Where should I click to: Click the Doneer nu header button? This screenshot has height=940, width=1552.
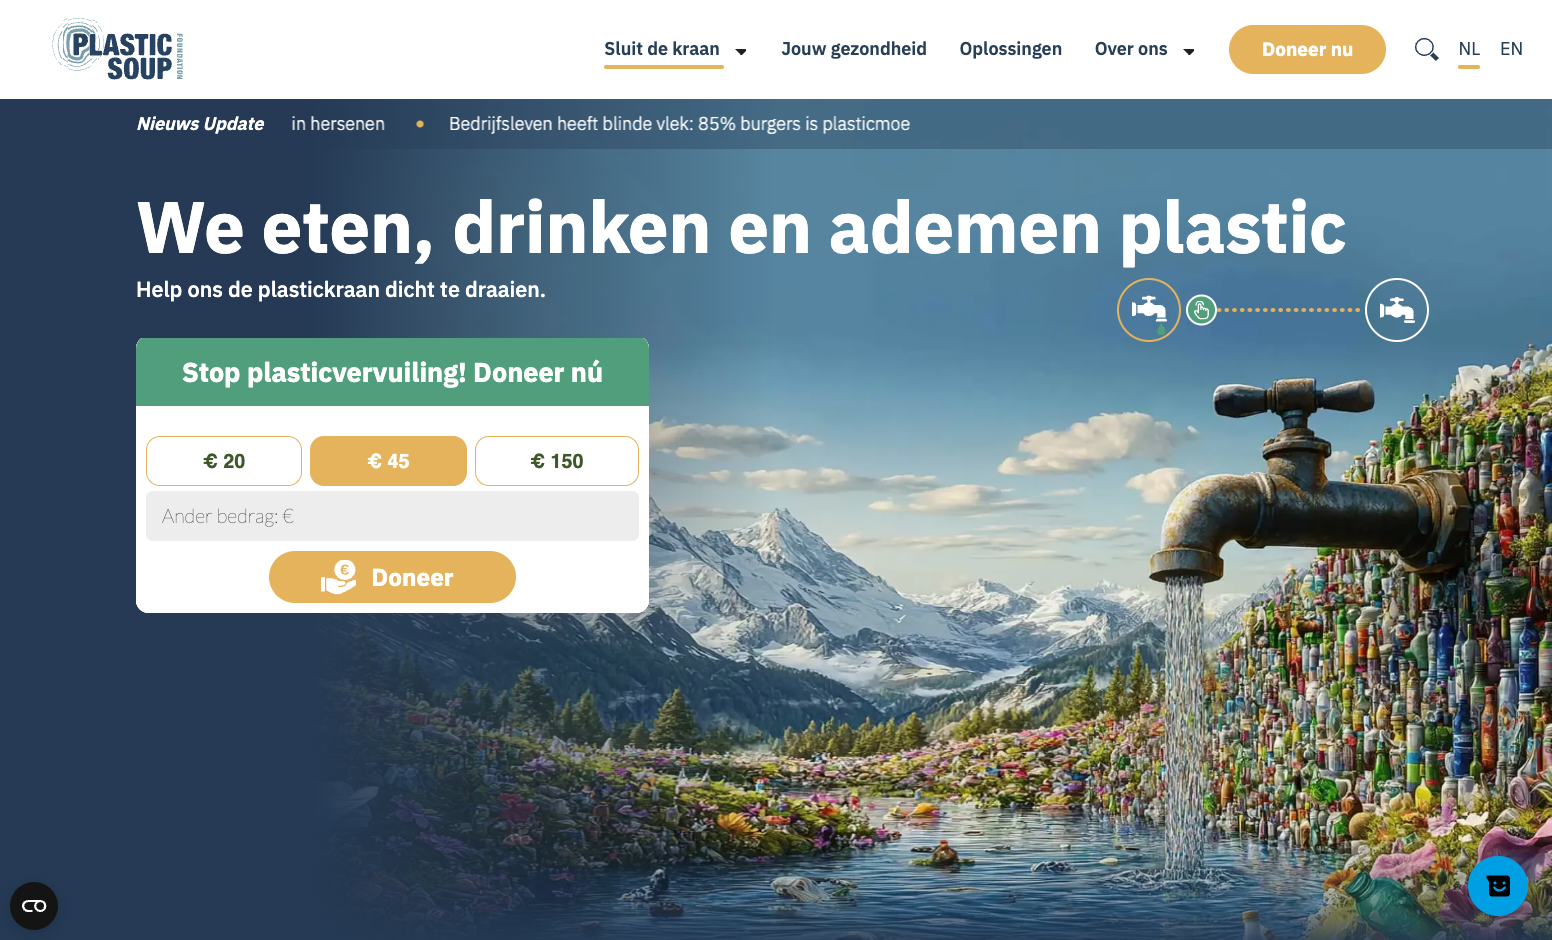point(1307,49)
